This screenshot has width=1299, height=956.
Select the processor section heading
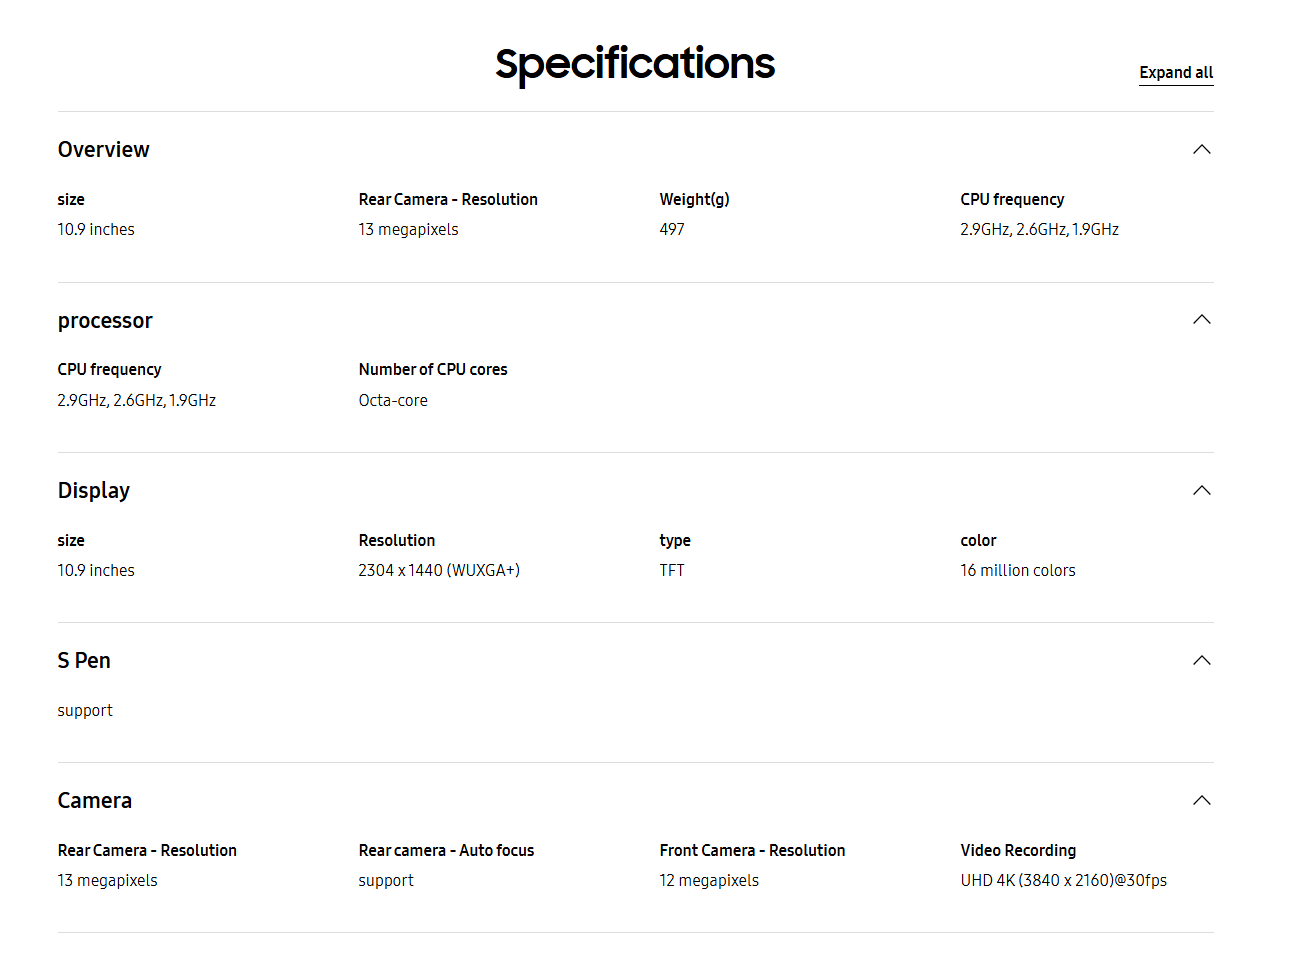coord(105,321)
